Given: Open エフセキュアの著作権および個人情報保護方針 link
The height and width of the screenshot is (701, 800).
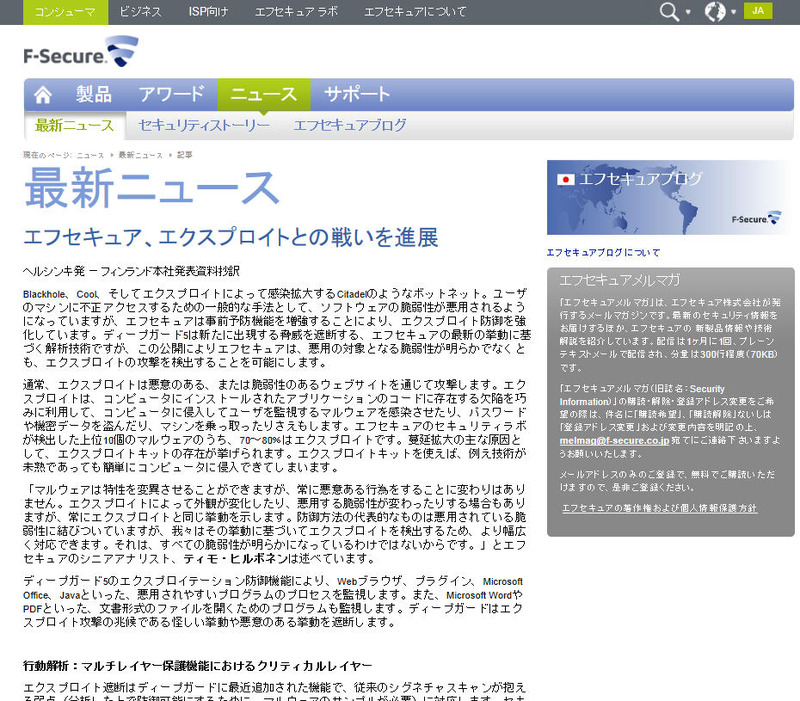Looking at the screenshot, I should pos(659,508).
